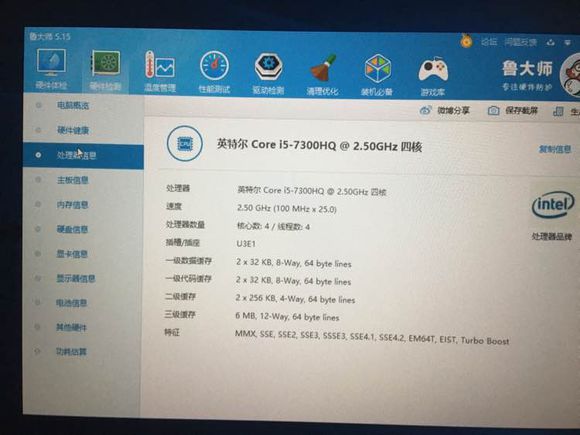Click the 微博分享 Weibo icon
Screen dimensions: 580x435
425,110
